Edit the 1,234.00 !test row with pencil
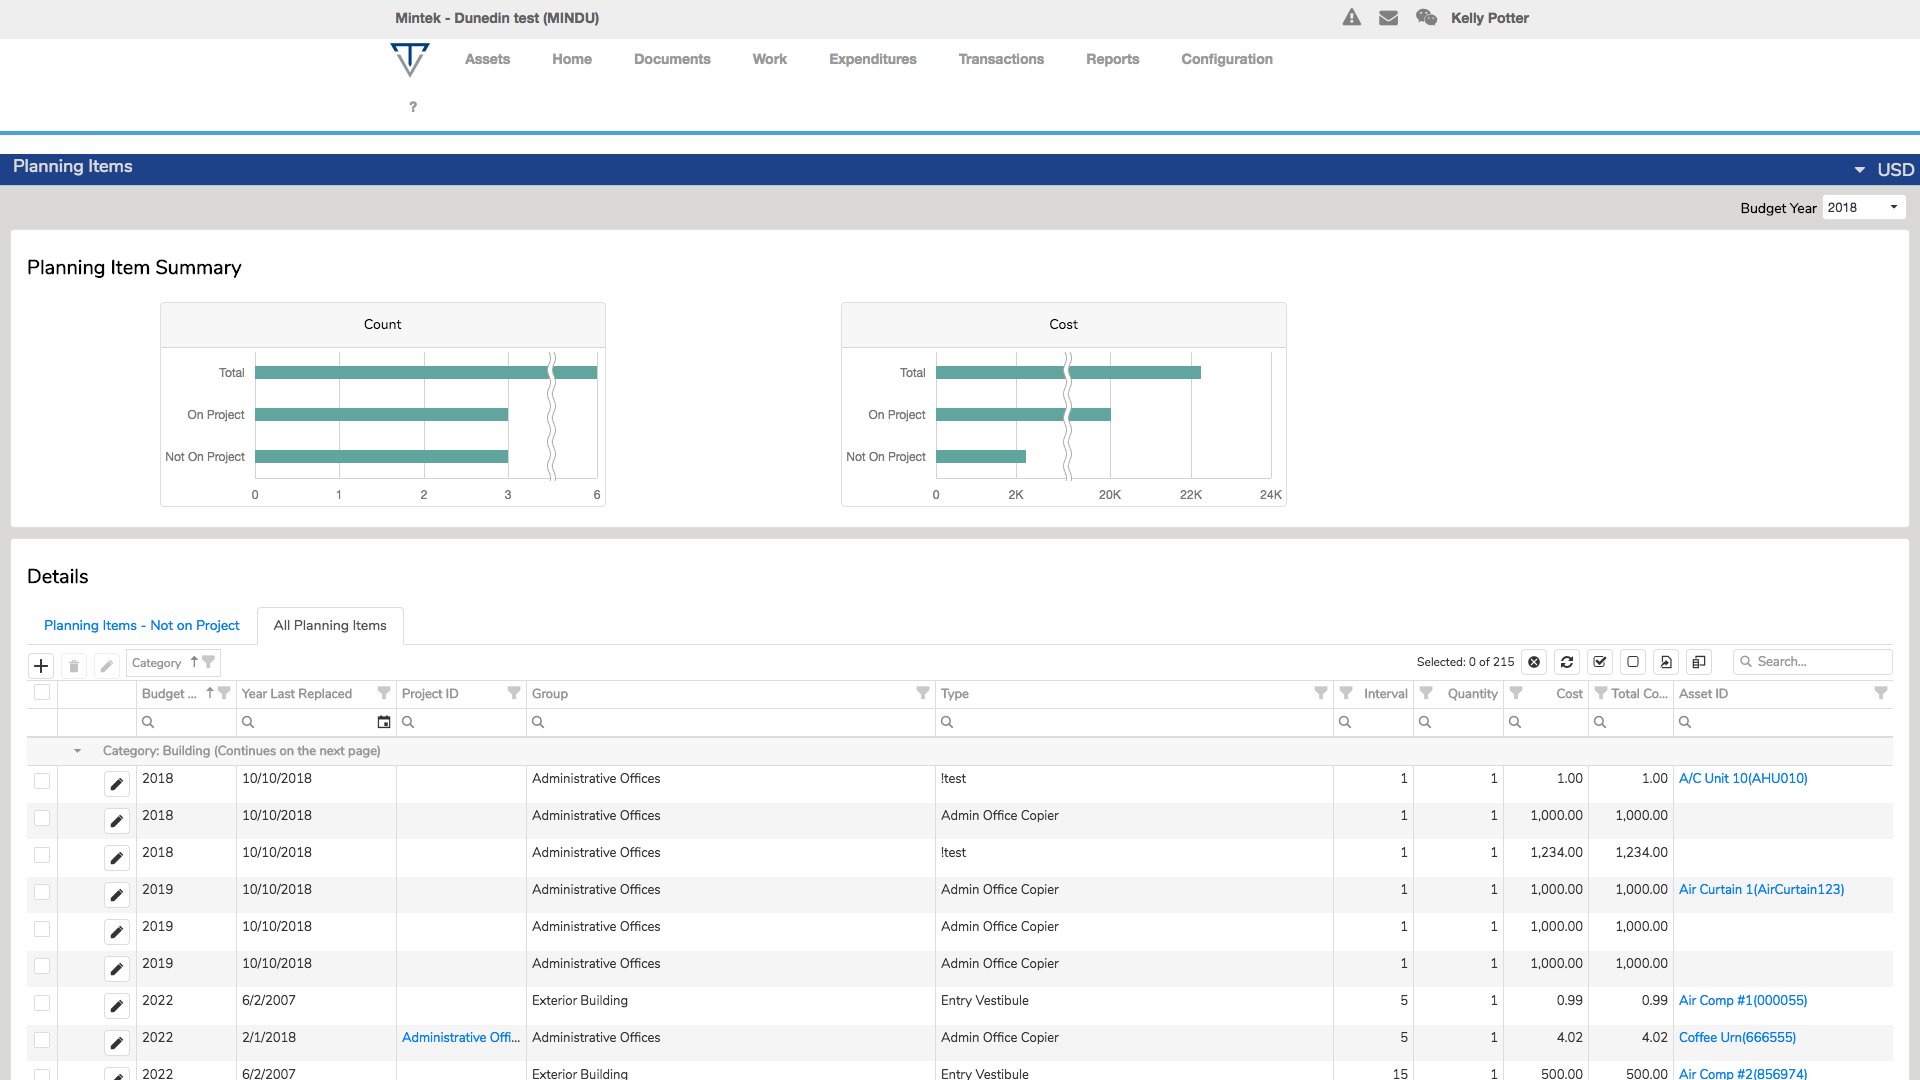 (x=117, y=858)
